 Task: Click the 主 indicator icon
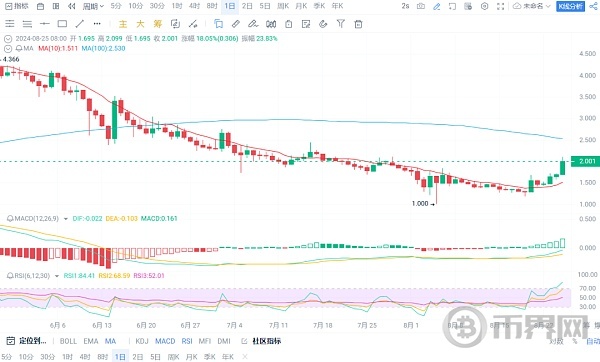pos(123,24)
